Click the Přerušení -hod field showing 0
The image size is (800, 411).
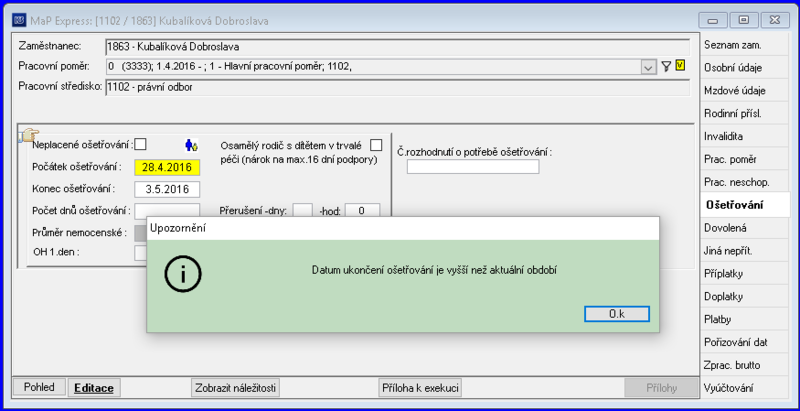click(x=362, y=210)
